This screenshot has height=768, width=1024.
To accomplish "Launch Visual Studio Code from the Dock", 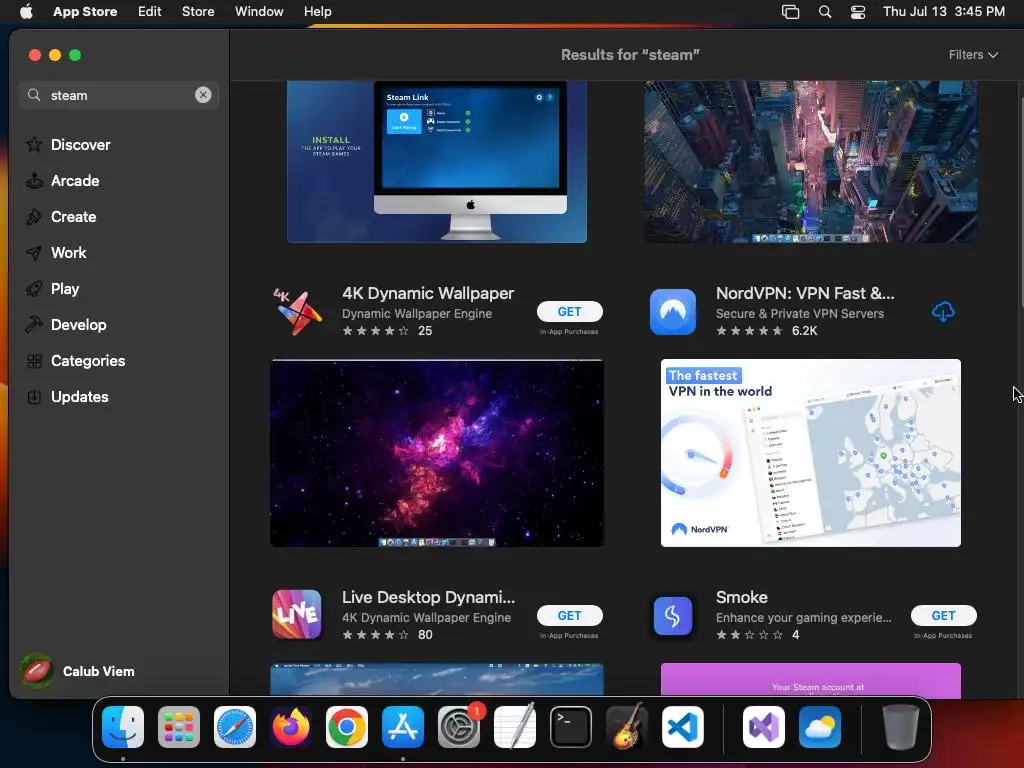I will click(x=683, y=727).
